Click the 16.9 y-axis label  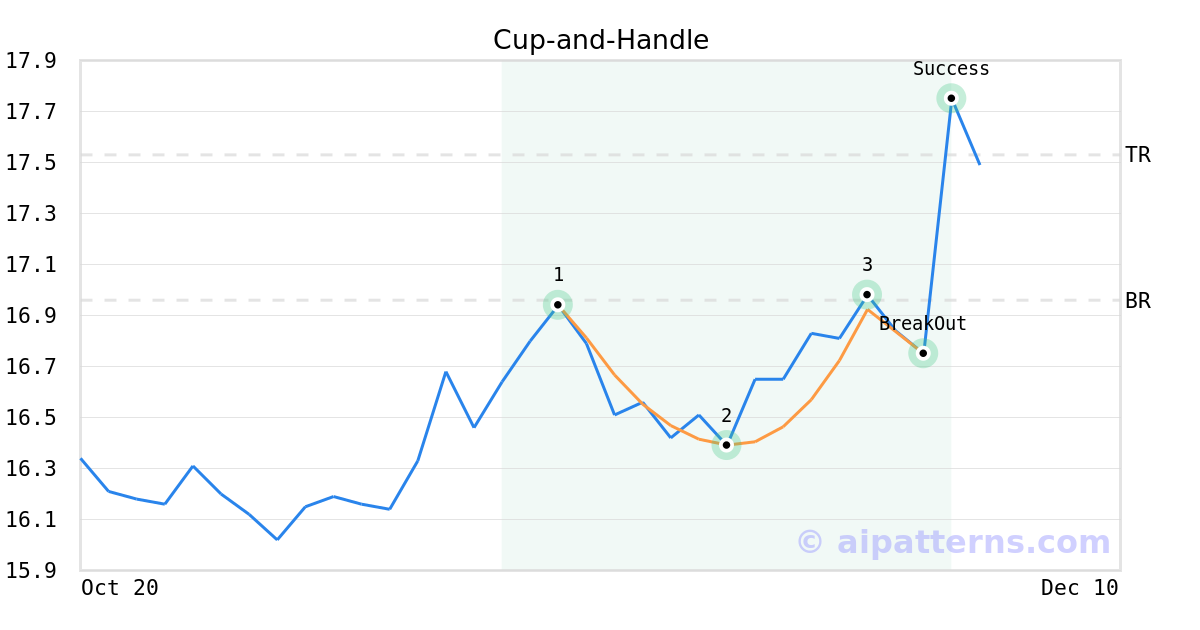pos(31,316)
